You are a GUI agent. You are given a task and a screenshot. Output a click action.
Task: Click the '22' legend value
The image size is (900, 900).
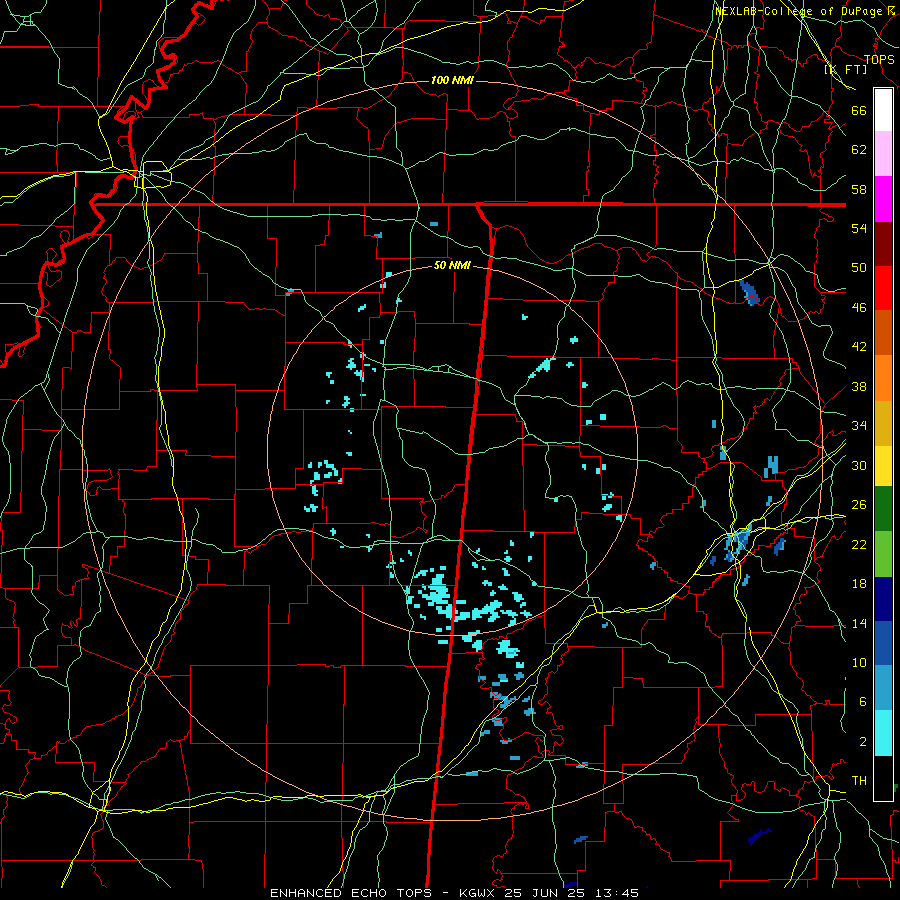(859, 544)
